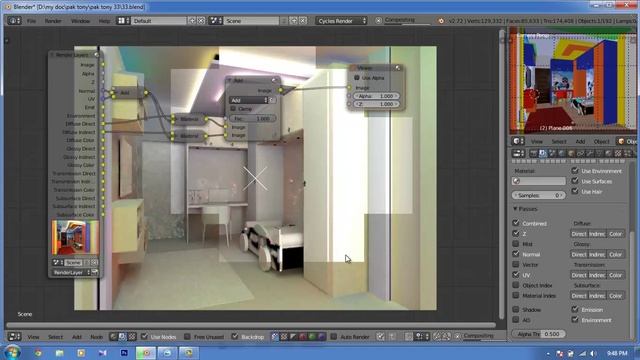640x360 pixels.
Task: Open the node editor Select menu
Action: [55, 337]
